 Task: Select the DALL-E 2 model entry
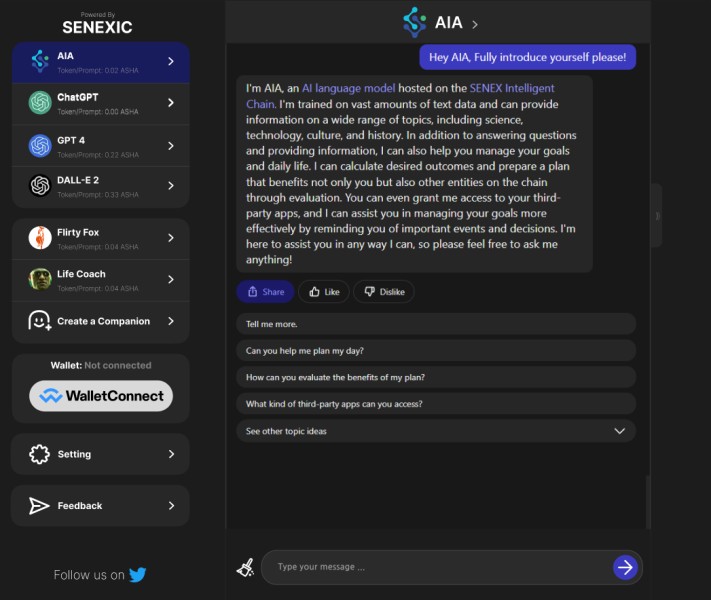tap(101, 187)
